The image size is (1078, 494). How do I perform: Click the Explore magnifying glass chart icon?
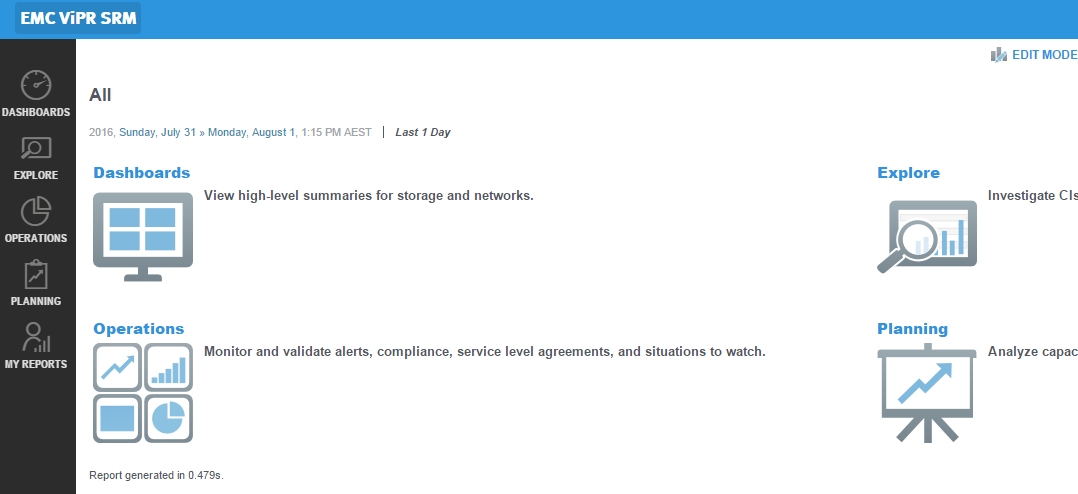(x=927, y=236)
